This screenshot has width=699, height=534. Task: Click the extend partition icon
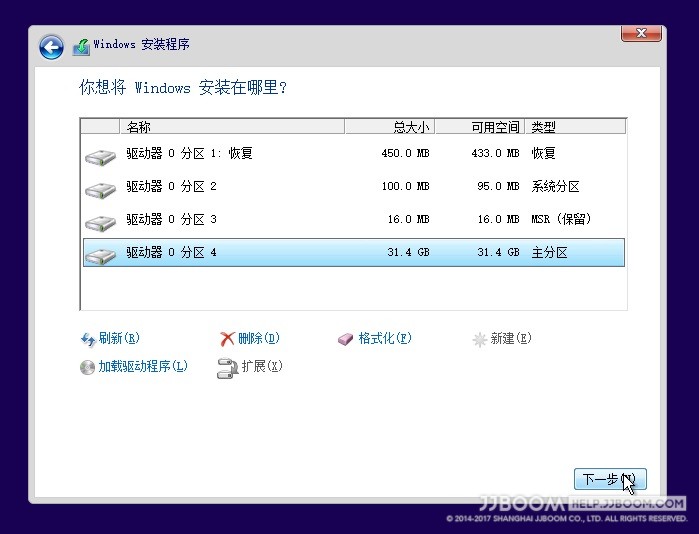pos(227,367)
